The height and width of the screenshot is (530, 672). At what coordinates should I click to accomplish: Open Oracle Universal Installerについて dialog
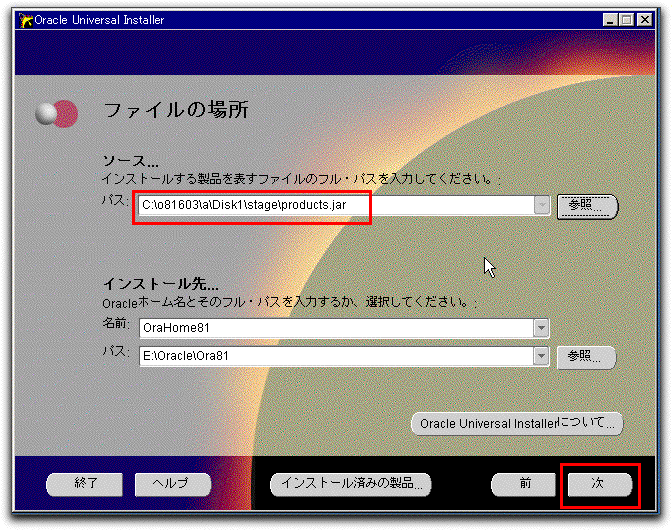coord(517,423)
